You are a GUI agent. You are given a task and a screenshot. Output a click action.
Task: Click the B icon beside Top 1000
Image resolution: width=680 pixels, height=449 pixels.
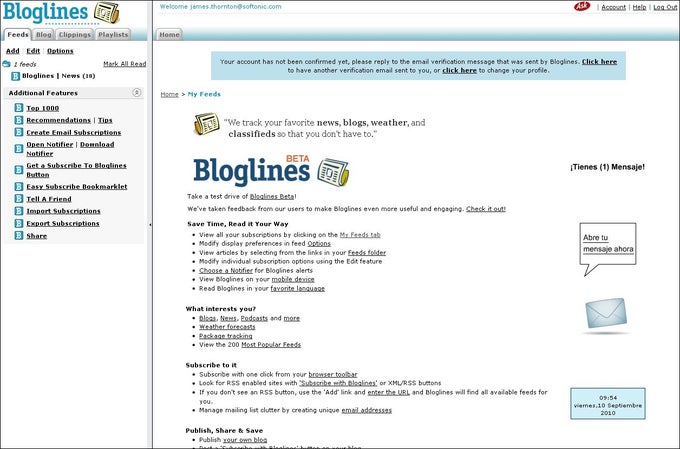tap(19, 108)
